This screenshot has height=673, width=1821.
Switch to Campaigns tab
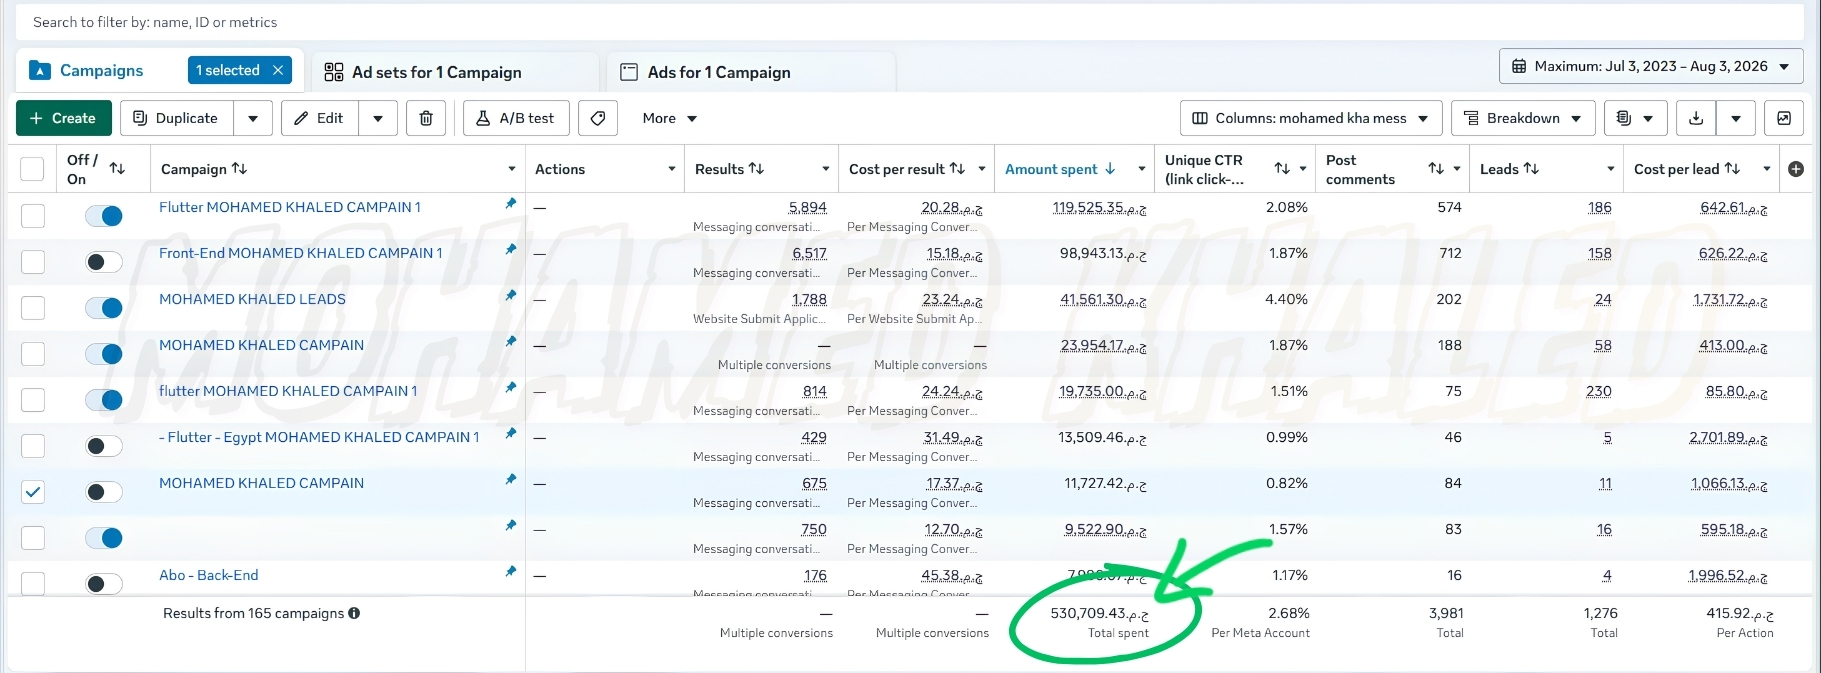[101, 70]
